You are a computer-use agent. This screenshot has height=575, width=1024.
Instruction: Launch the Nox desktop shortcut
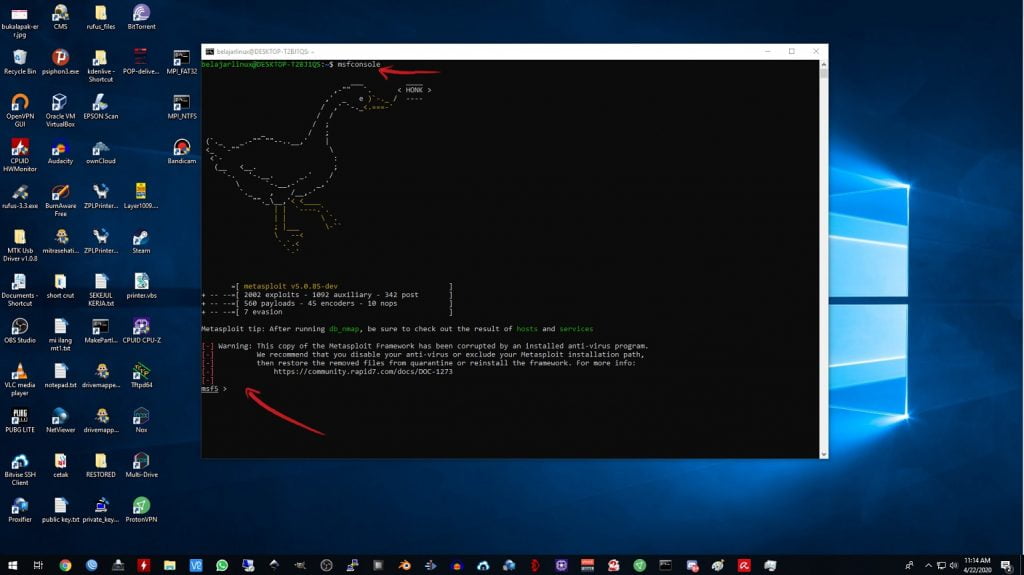point(141,421)
